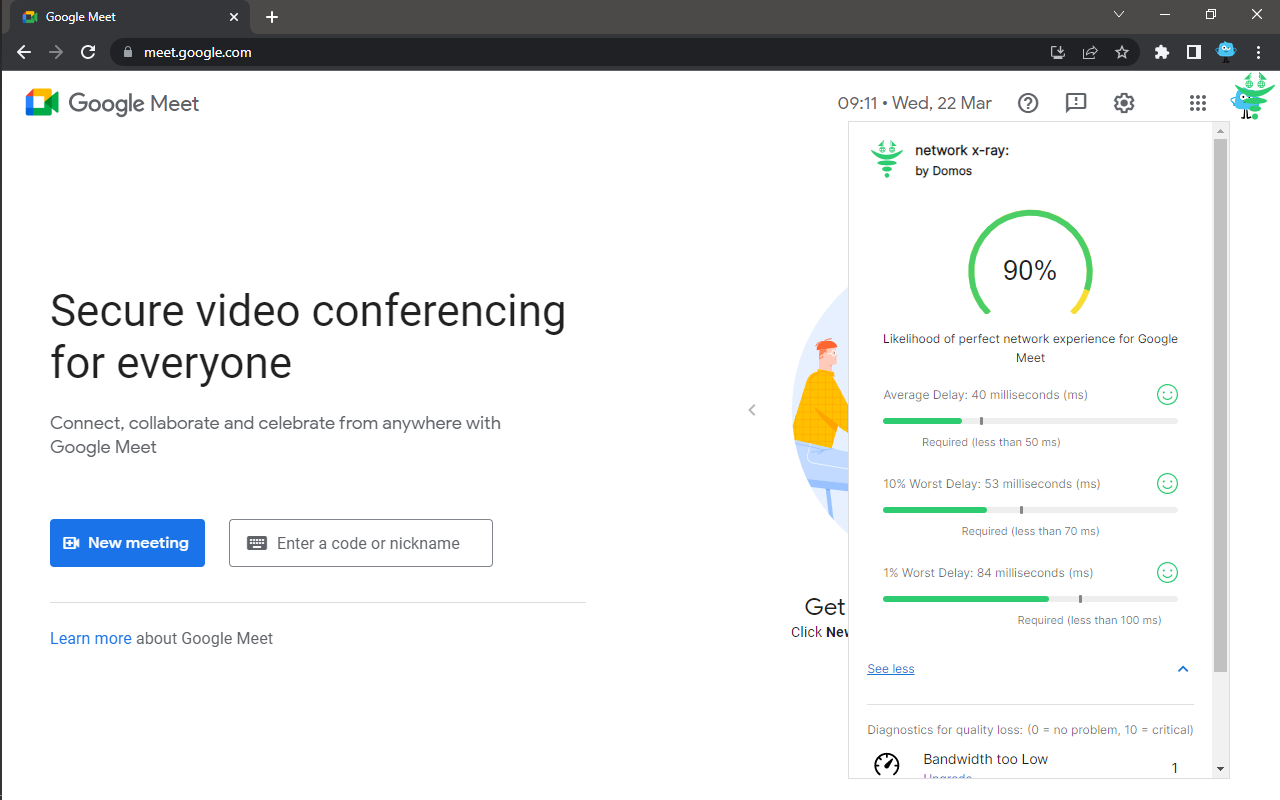Click the 09:11 Wed, 22 Mar date text
The image size is (1280, 800).
coord(915,103)
